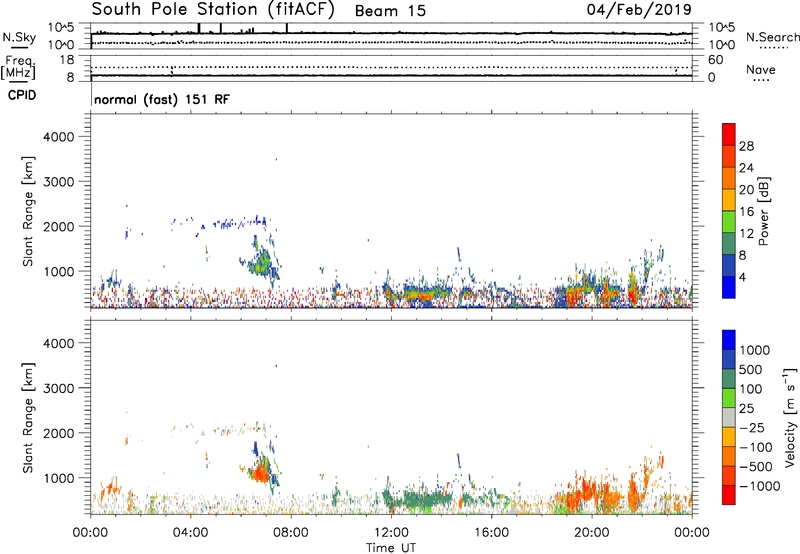Click the '60' Nave axis tick
The height and width of the screenshot is (554, 800).
coord(716,60)
